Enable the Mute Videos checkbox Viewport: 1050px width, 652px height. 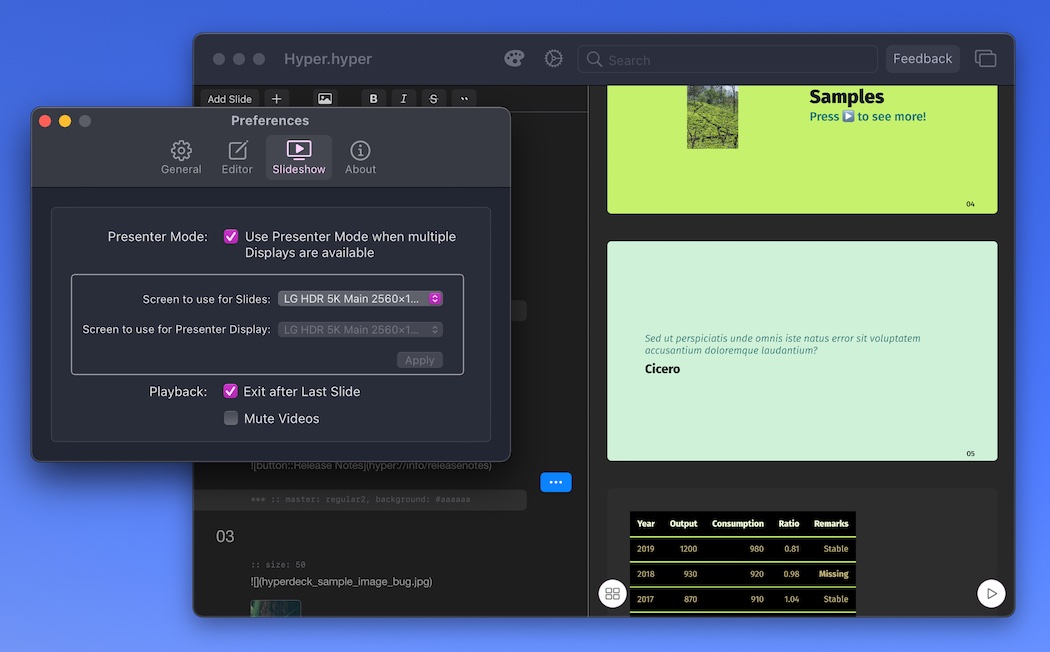coord(231,418)
